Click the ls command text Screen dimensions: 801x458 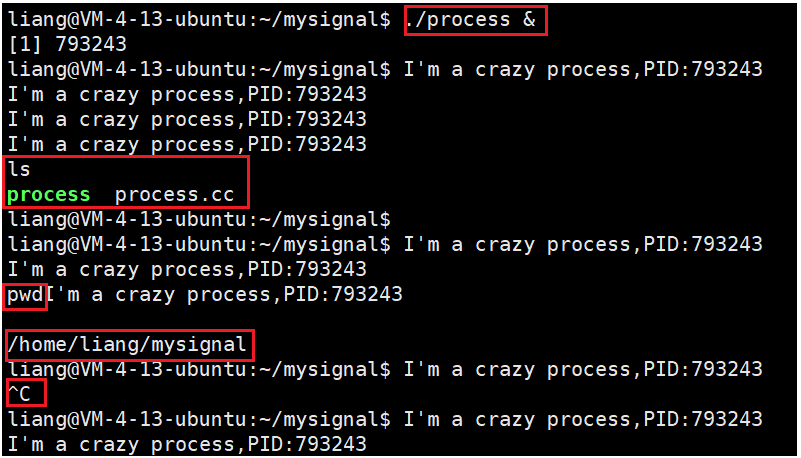pos(19,169)
